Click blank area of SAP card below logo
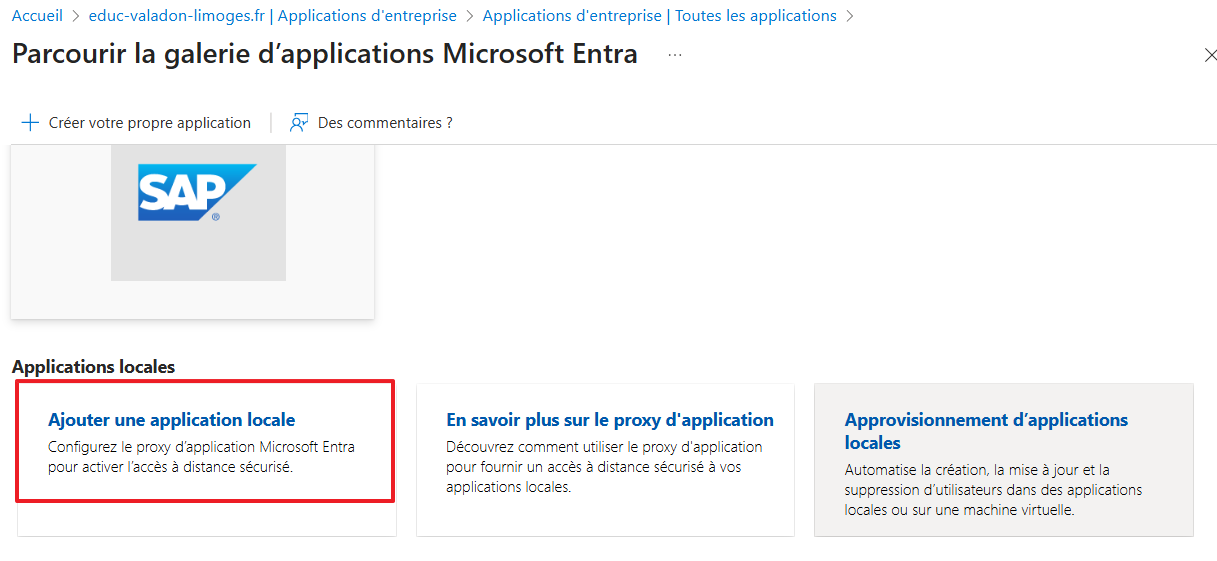The height and width of the screenshot is (561, 1217). [192, 300]
